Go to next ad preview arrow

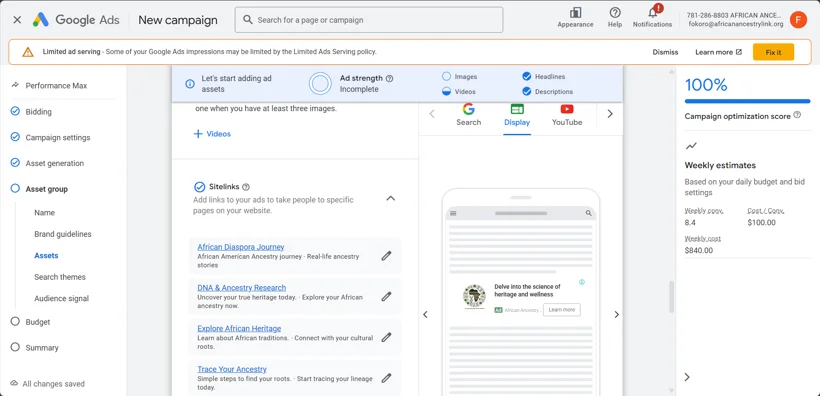pyautogui.click(x=617, y=314)
